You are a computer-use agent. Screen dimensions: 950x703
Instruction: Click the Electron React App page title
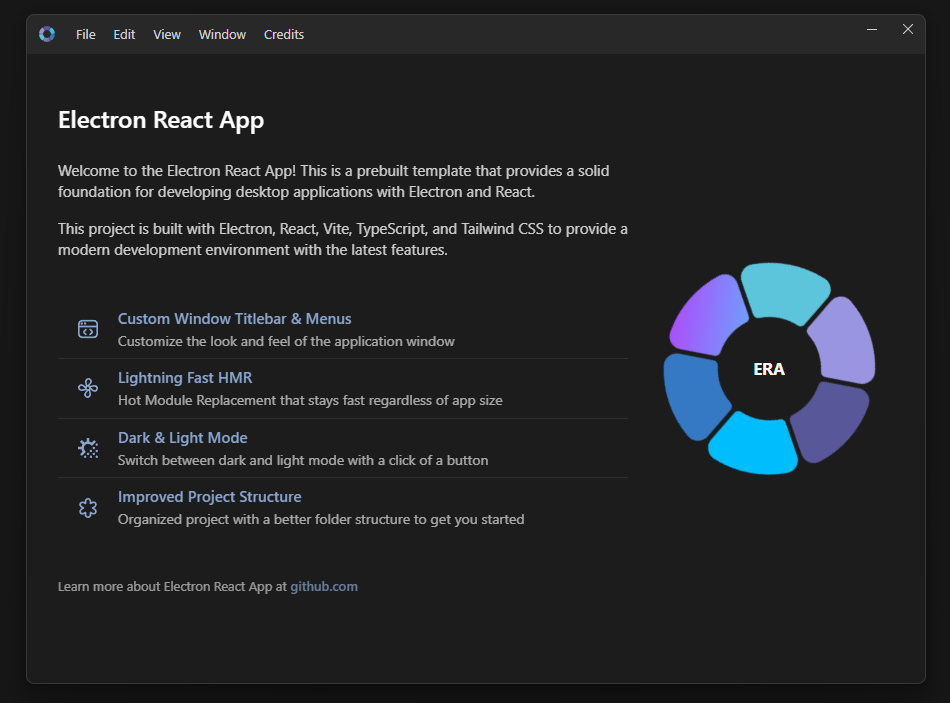(161, 121)
